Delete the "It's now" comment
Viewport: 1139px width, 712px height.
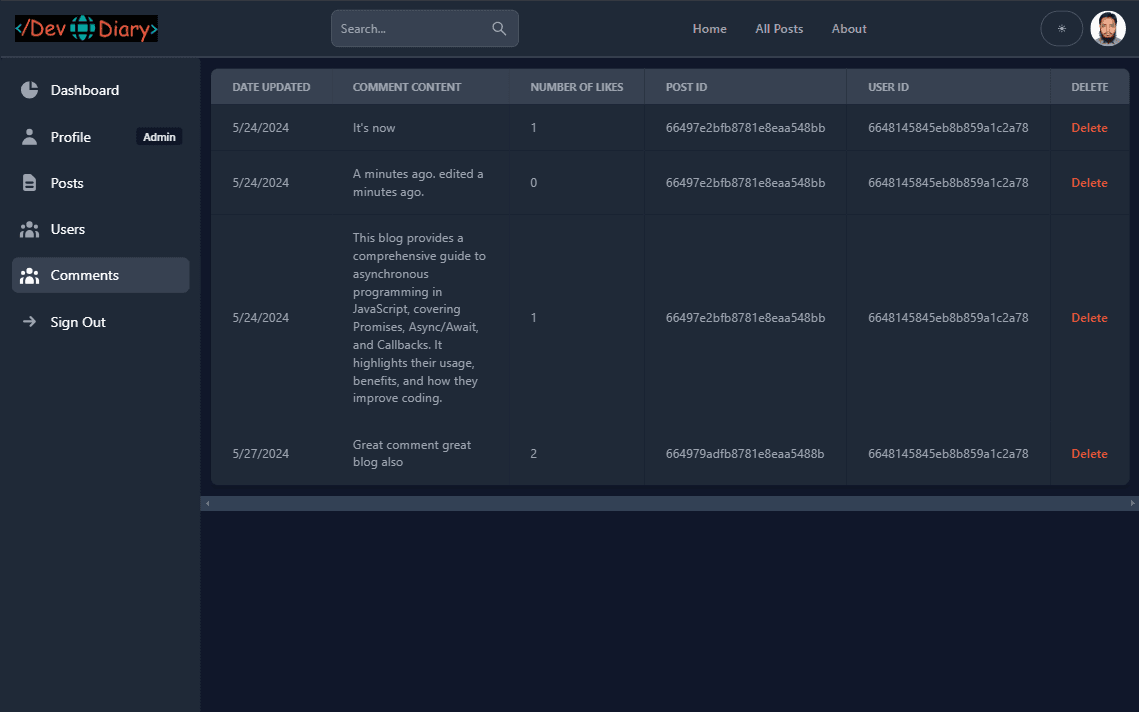tap(1089, 128)
